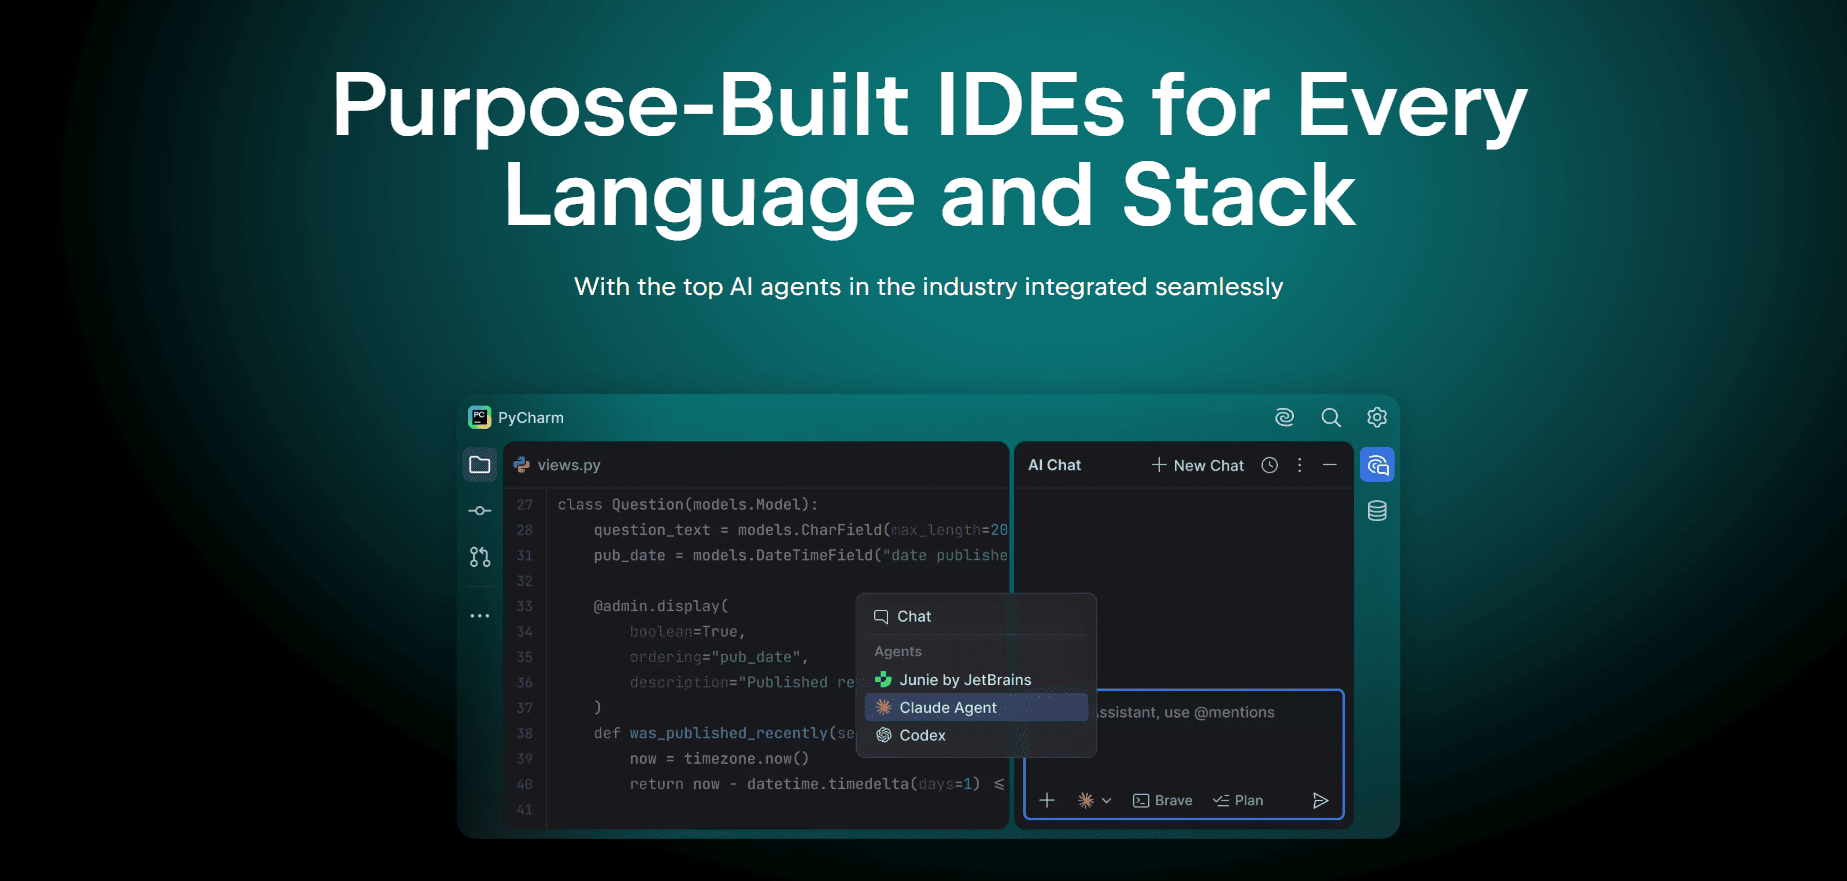Start a New Chat
The height and width of the screenshot is (881, 1847).
[x=1198, y=465]
